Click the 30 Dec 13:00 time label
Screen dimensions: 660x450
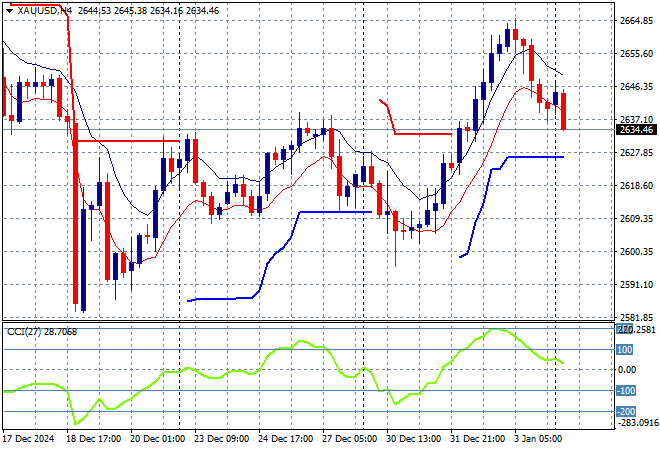click(x=413, y=439)
